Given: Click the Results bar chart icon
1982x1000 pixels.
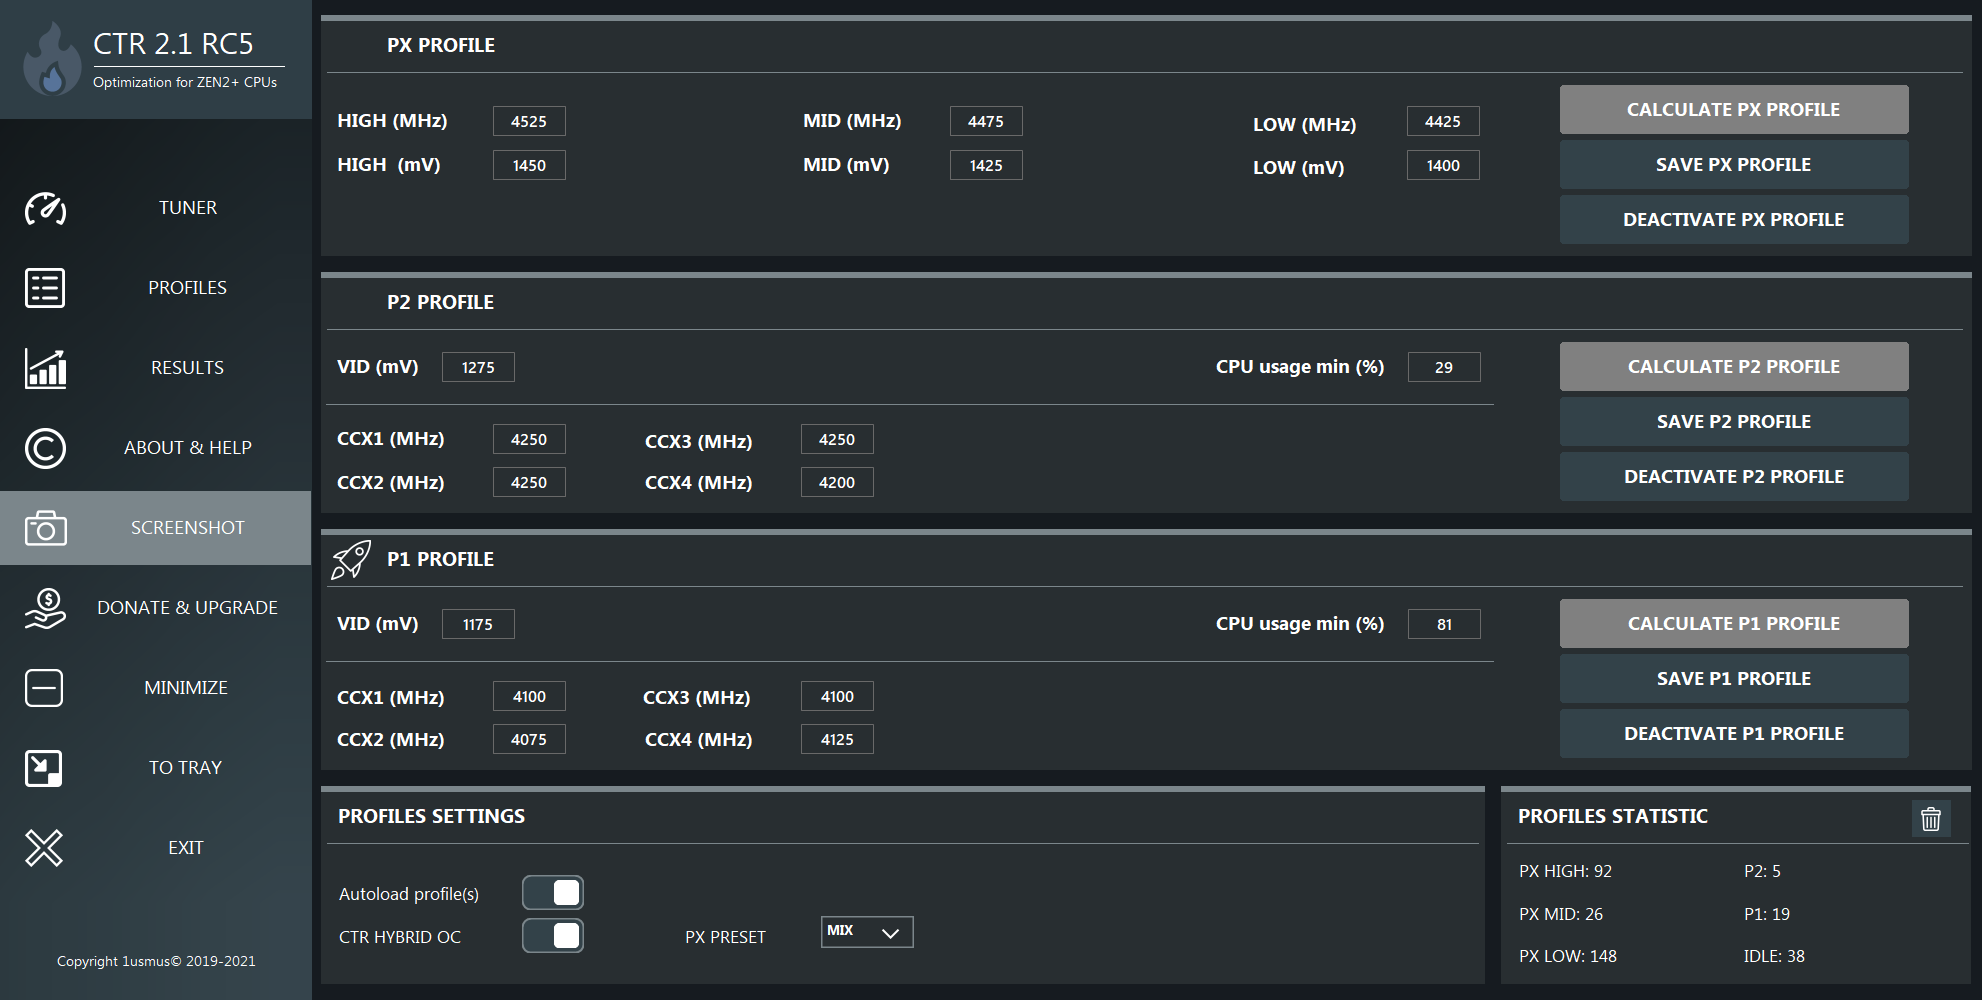Looking at the screenshot, I should click(x=45, y=368).
